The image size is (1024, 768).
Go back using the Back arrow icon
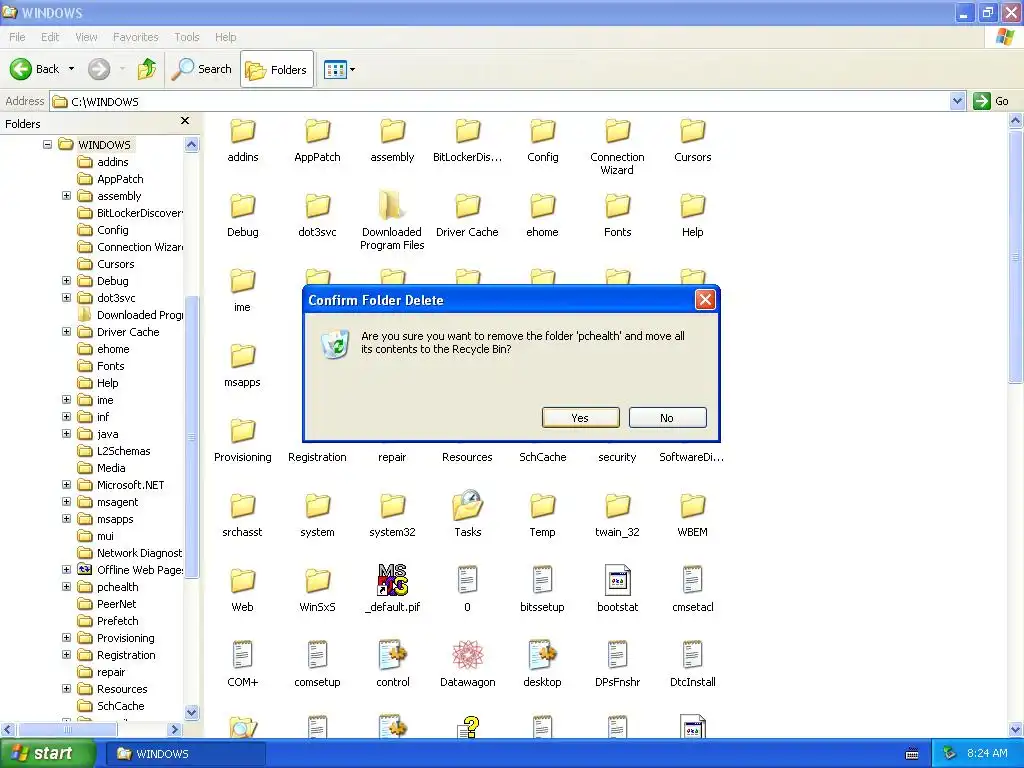pos(21,69)
